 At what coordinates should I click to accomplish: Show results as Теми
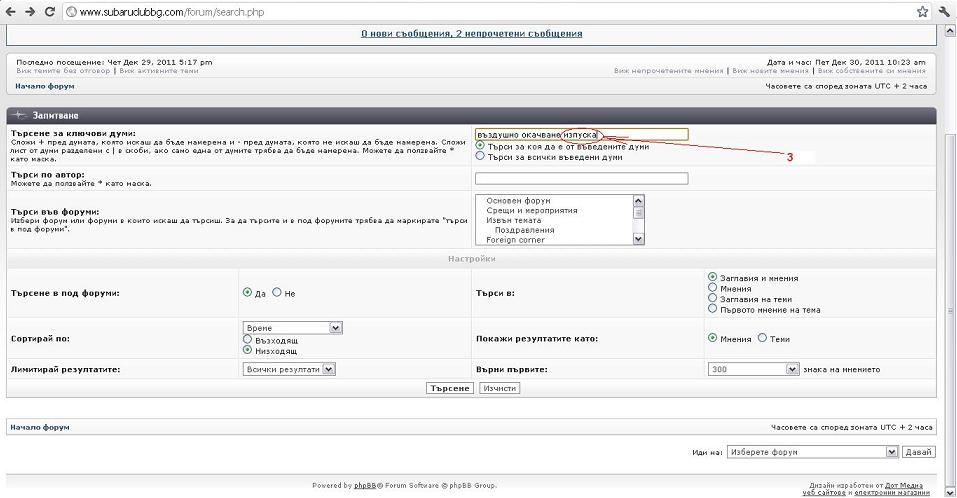[x=762, y=337]
